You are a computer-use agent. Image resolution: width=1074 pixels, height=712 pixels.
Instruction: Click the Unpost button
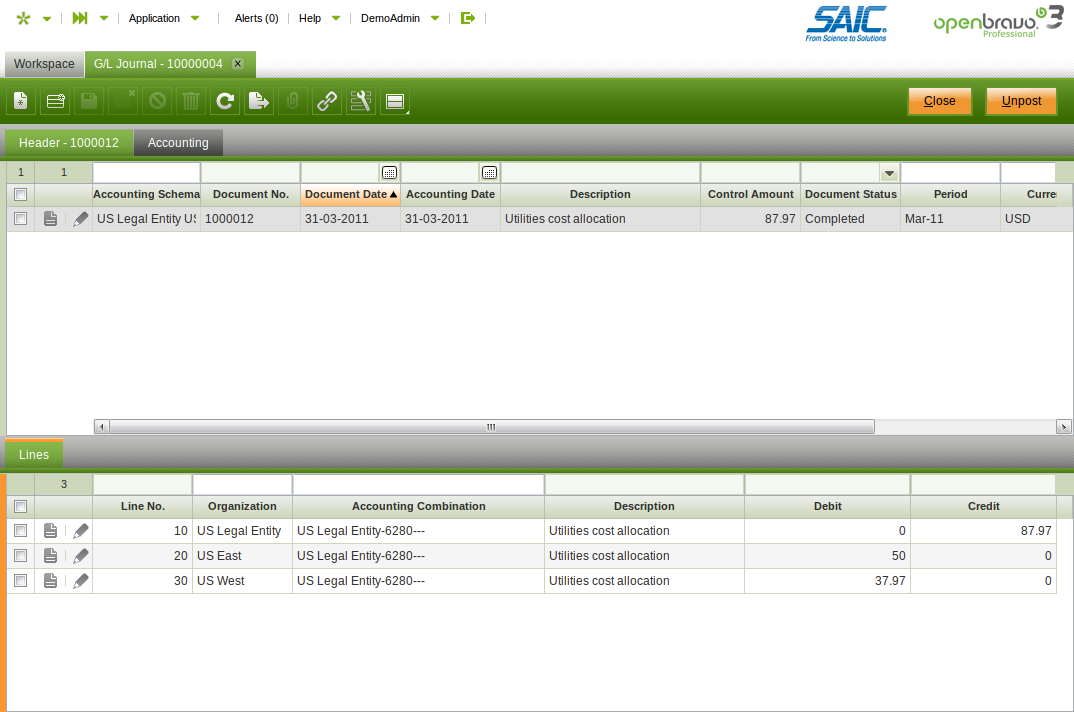[1021, 101]
